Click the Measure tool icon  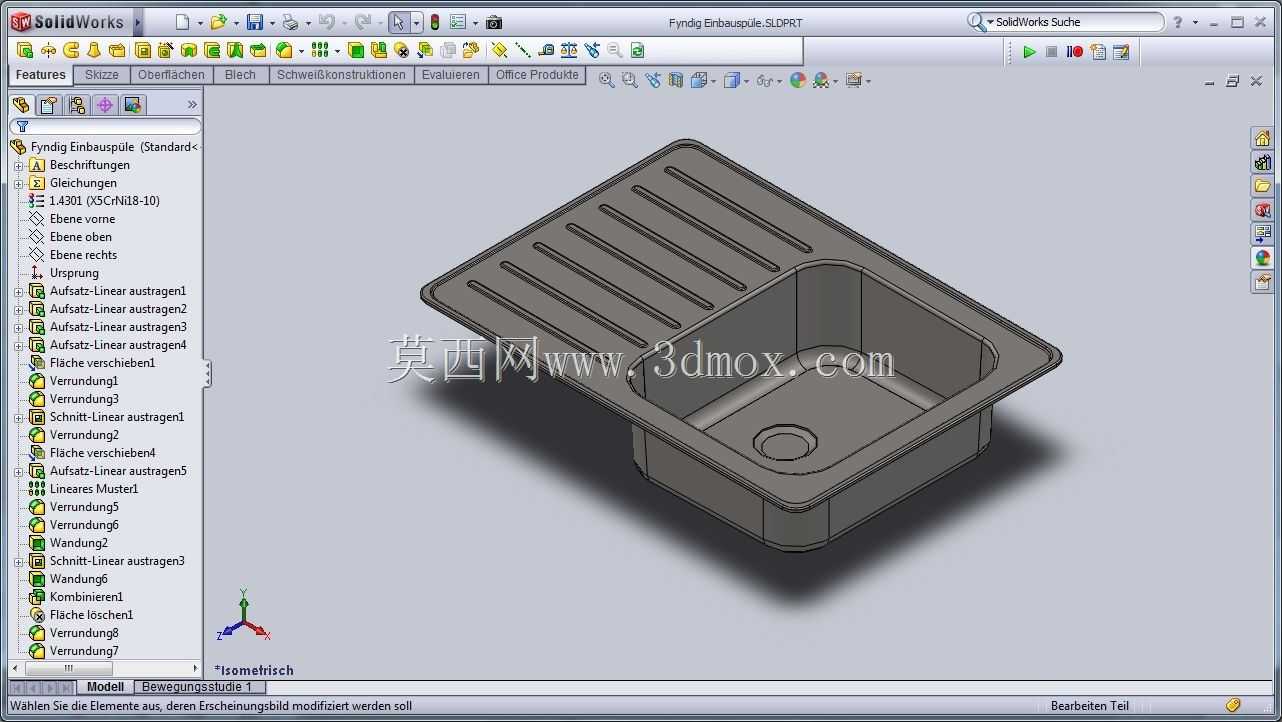[x=546, y=50]
